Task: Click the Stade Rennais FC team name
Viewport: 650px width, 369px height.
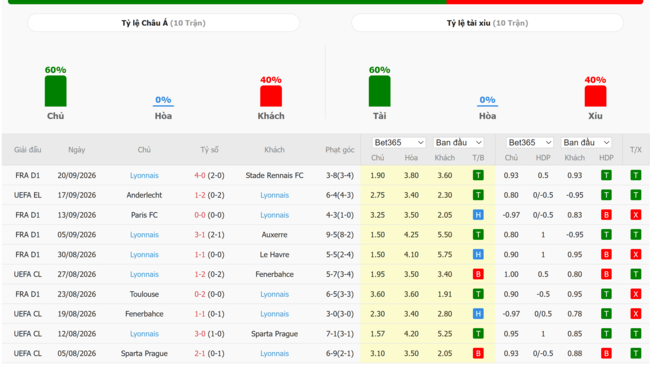Action: pyautogui.click(x=274, y=175)
